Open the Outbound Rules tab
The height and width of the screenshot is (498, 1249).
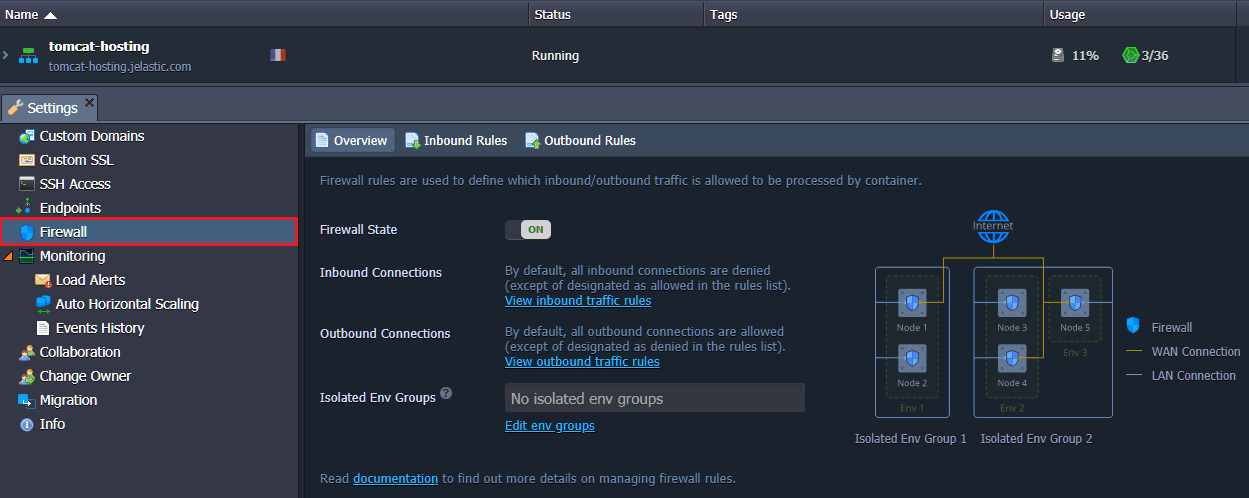(x=580, y=141)
